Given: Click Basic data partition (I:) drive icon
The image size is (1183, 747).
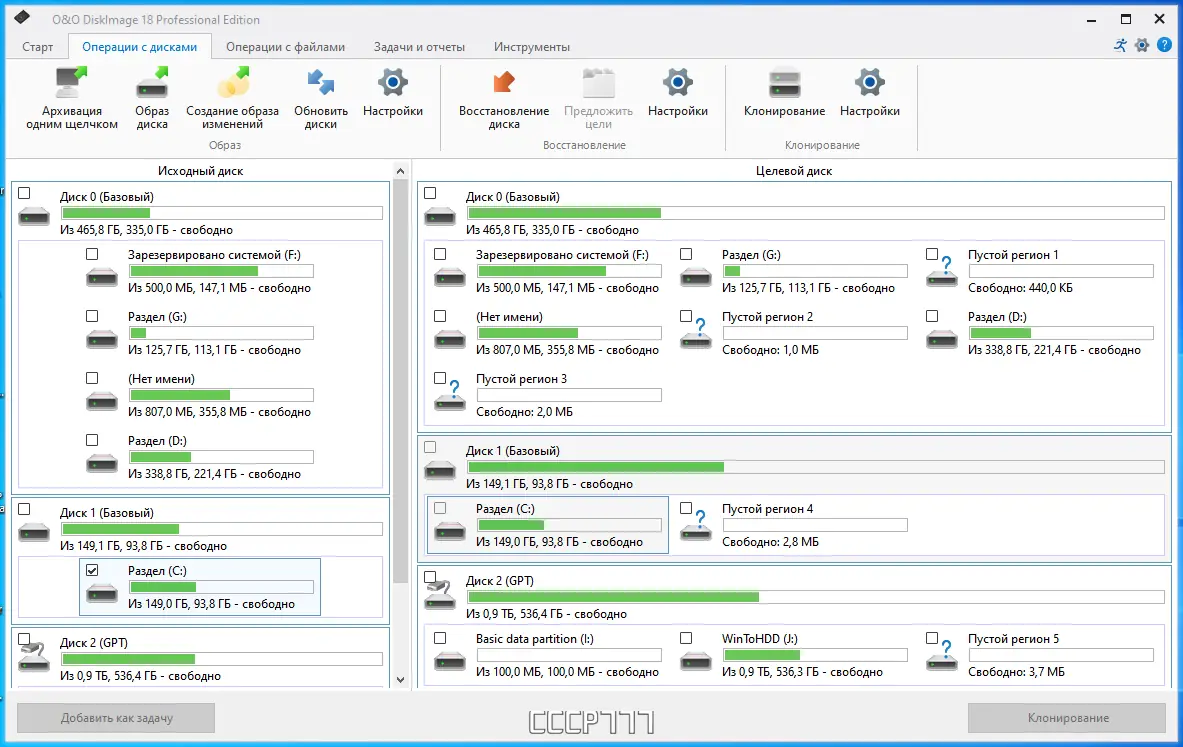Looking at the screenshot, I should pos(450,662).
